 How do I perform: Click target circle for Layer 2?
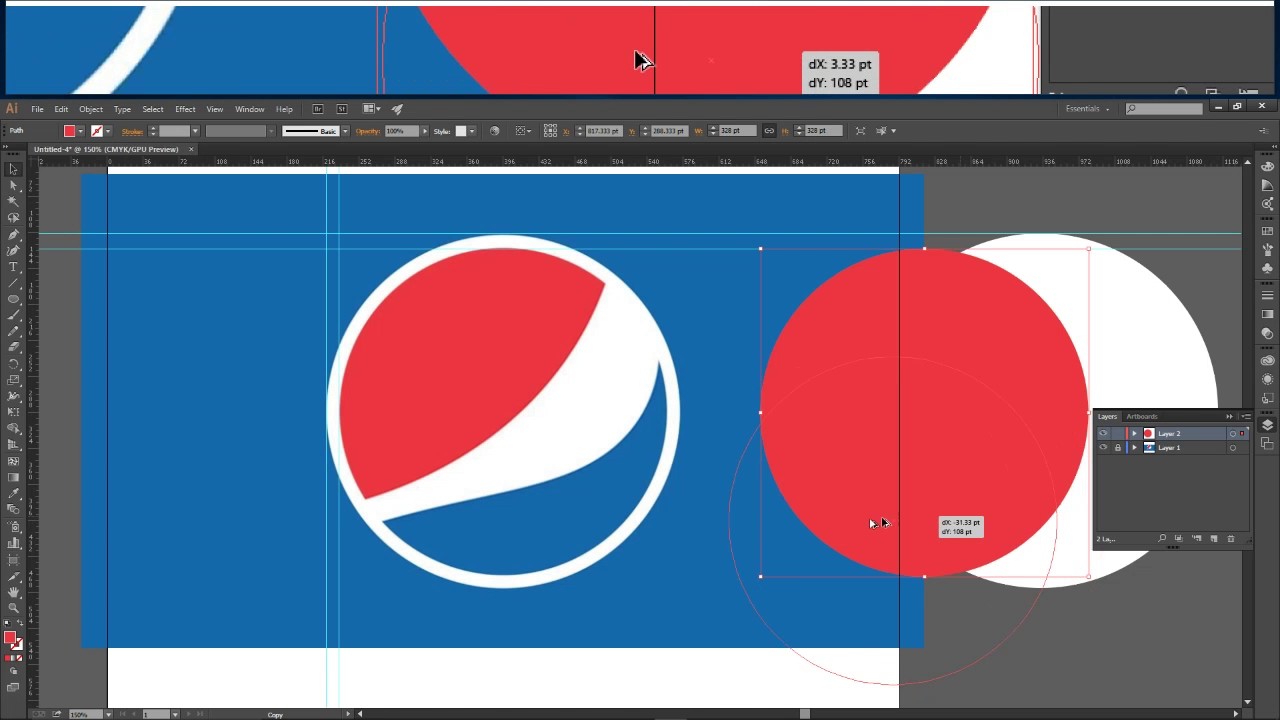1232,434
